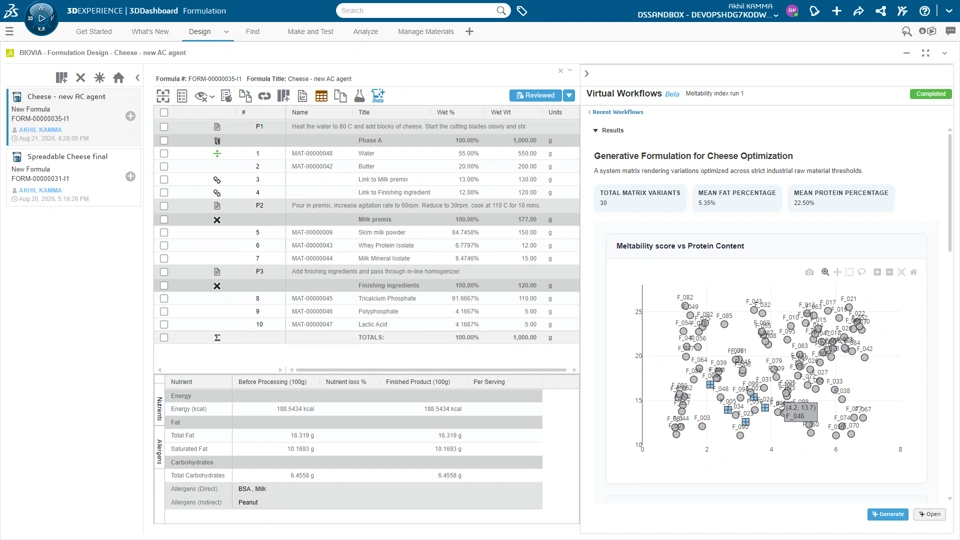
Task: Check the box for Skim milk powder row
Action: pyautogui.click(x=164, y=233)
